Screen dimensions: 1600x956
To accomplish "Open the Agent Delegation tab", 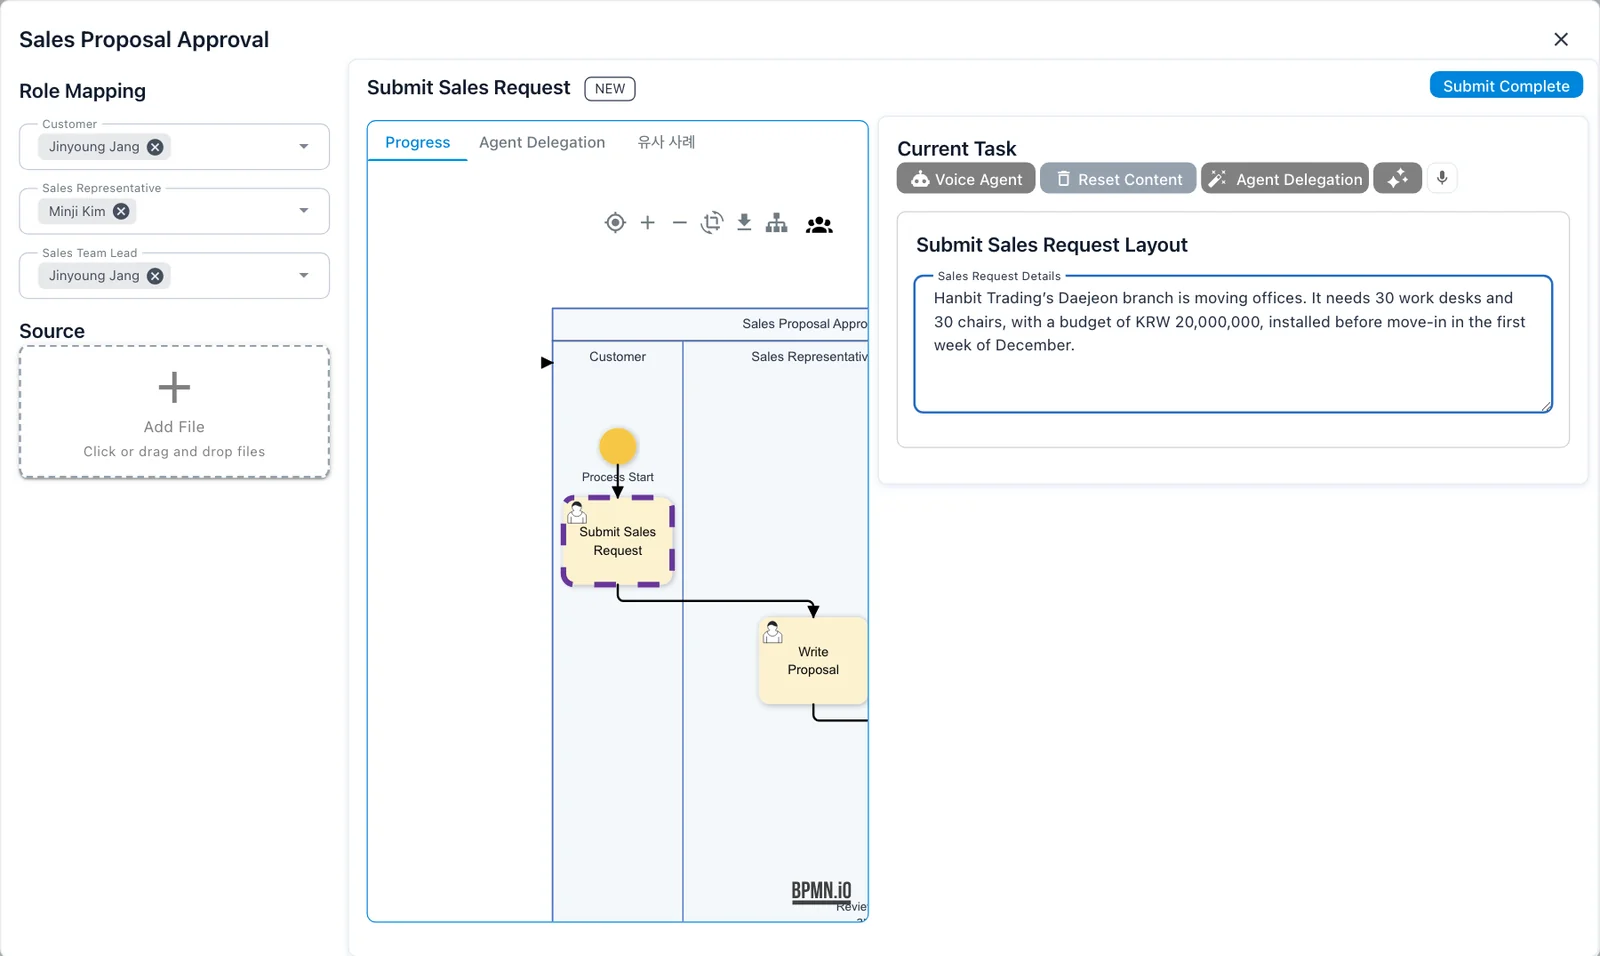I will pyautogui.click(x=542, y=142).
